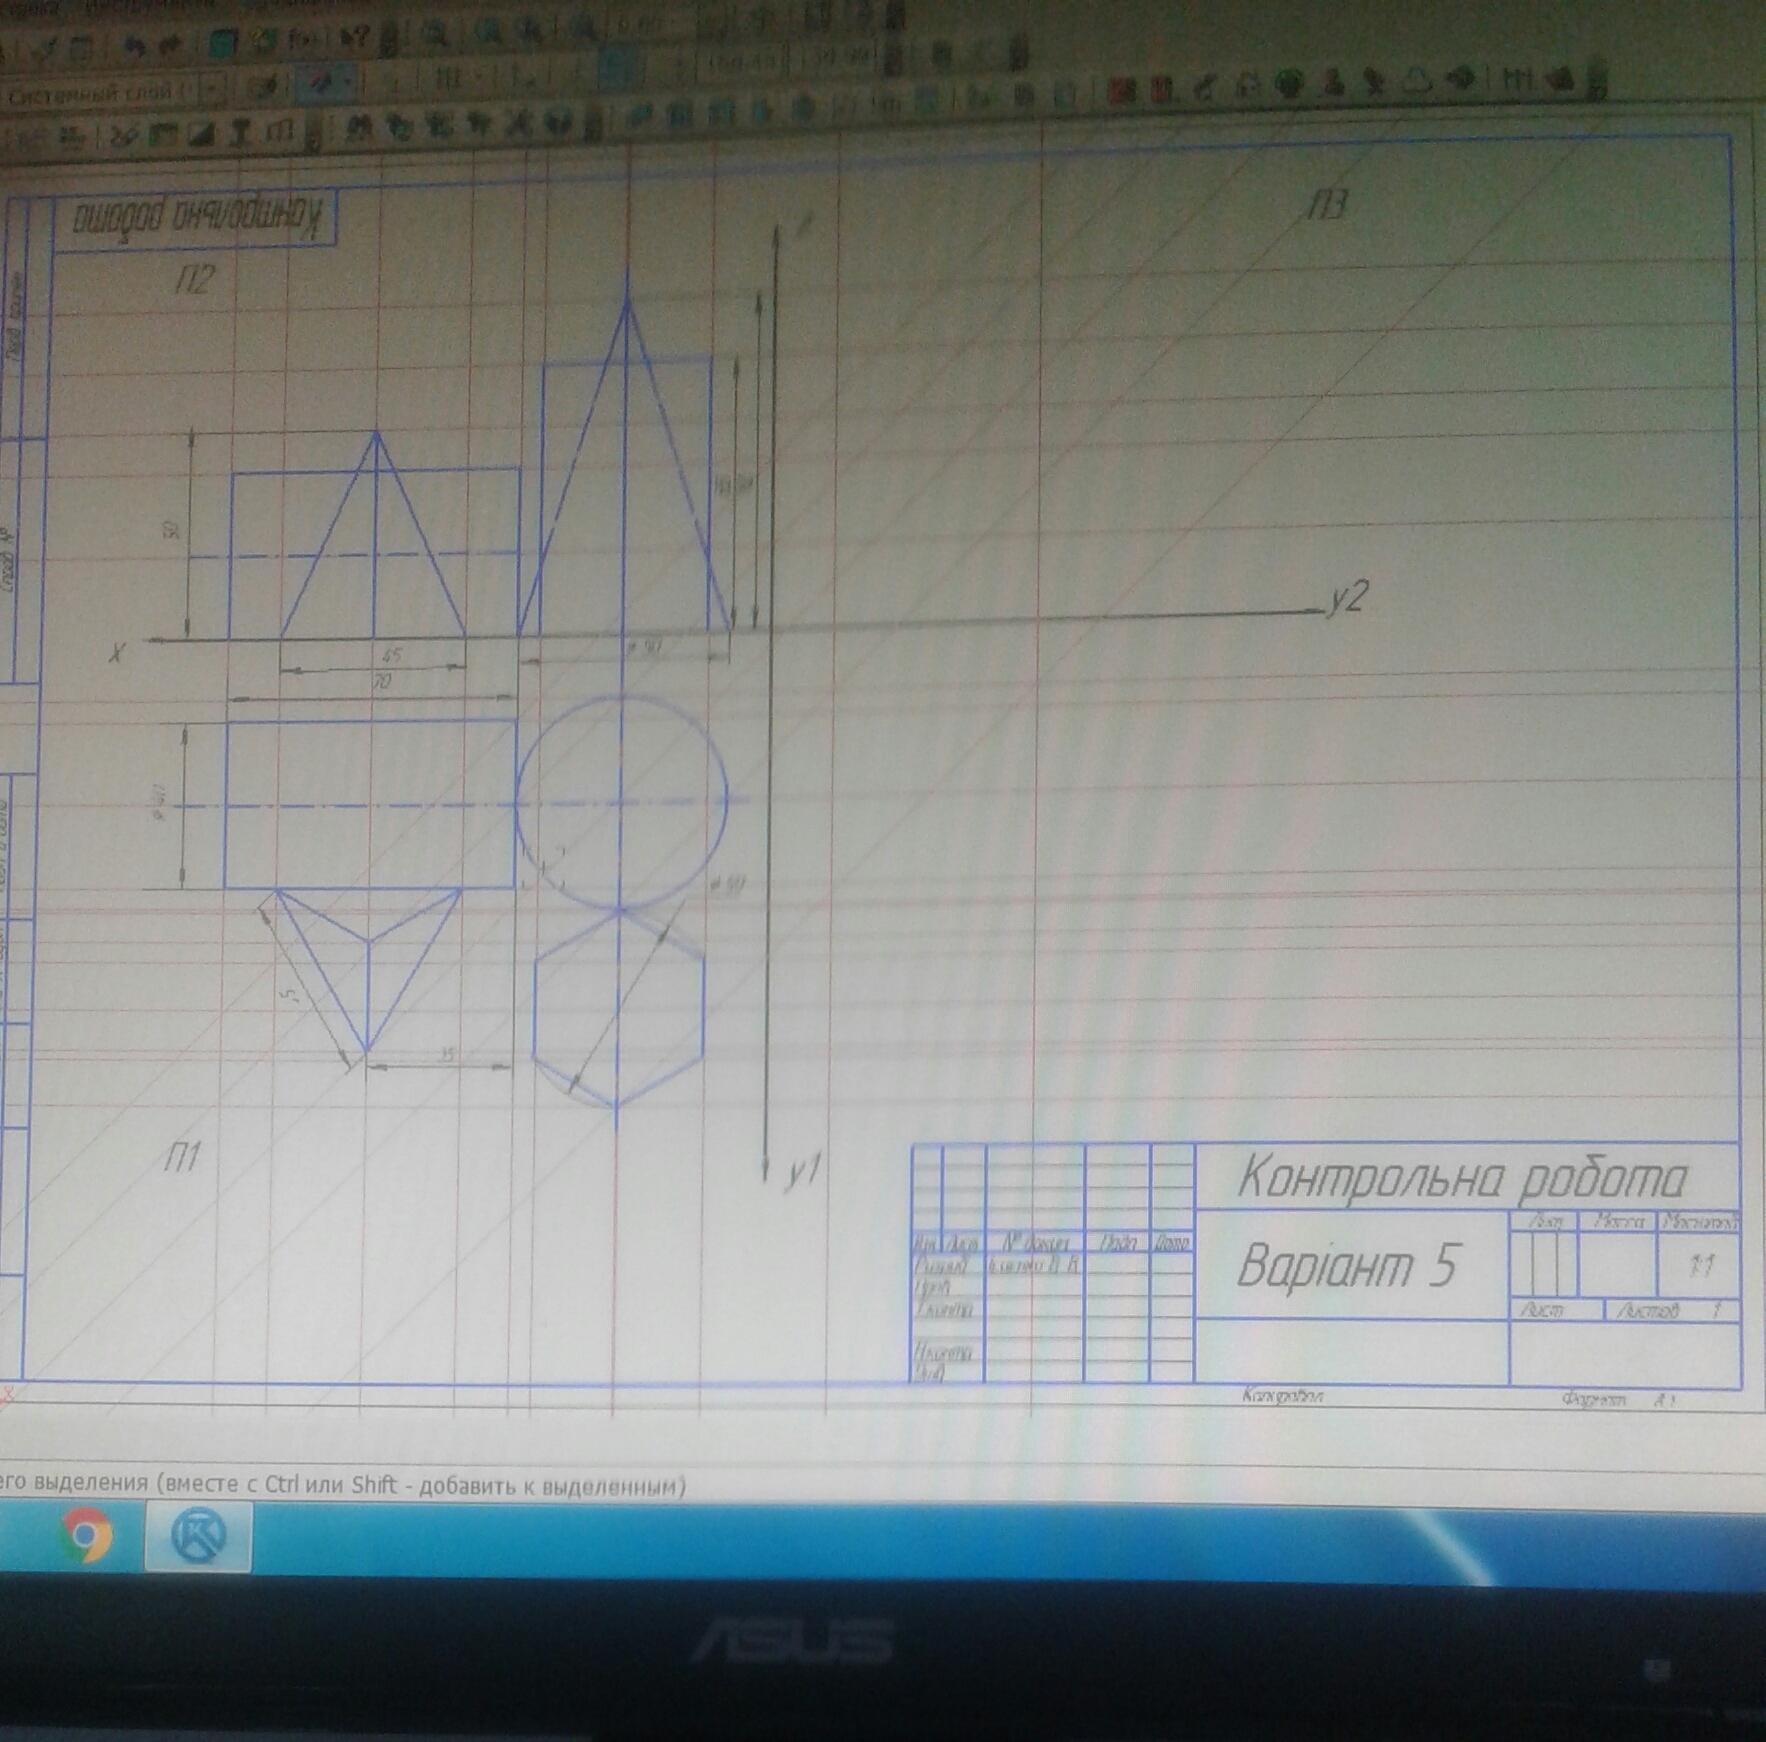Toggle the highlighted blue grid button

point(615,68)
